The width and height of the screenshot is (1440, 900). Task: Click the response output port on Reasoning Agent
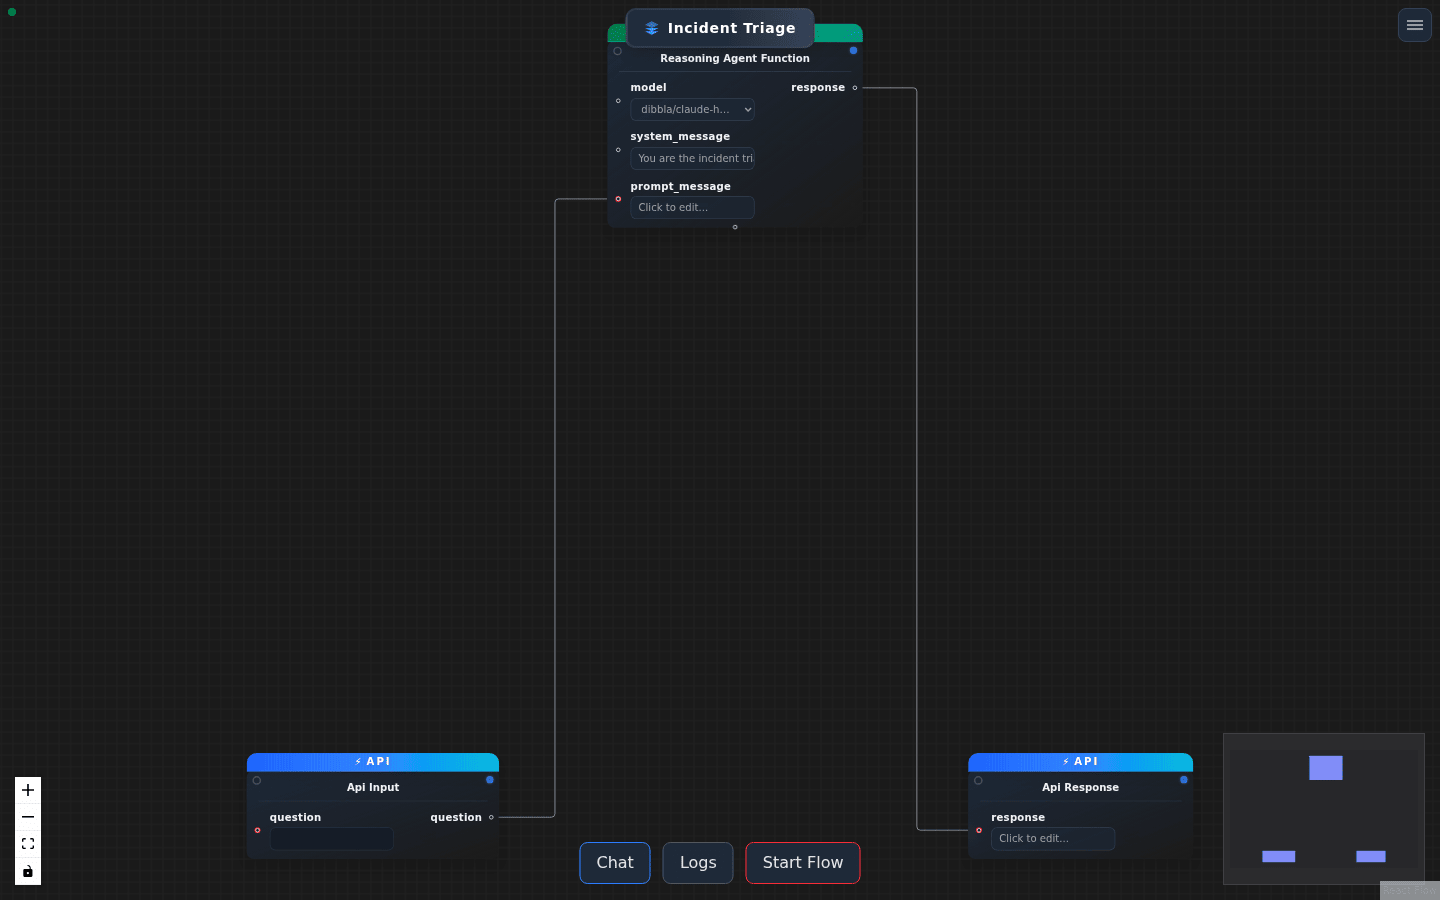855,88
